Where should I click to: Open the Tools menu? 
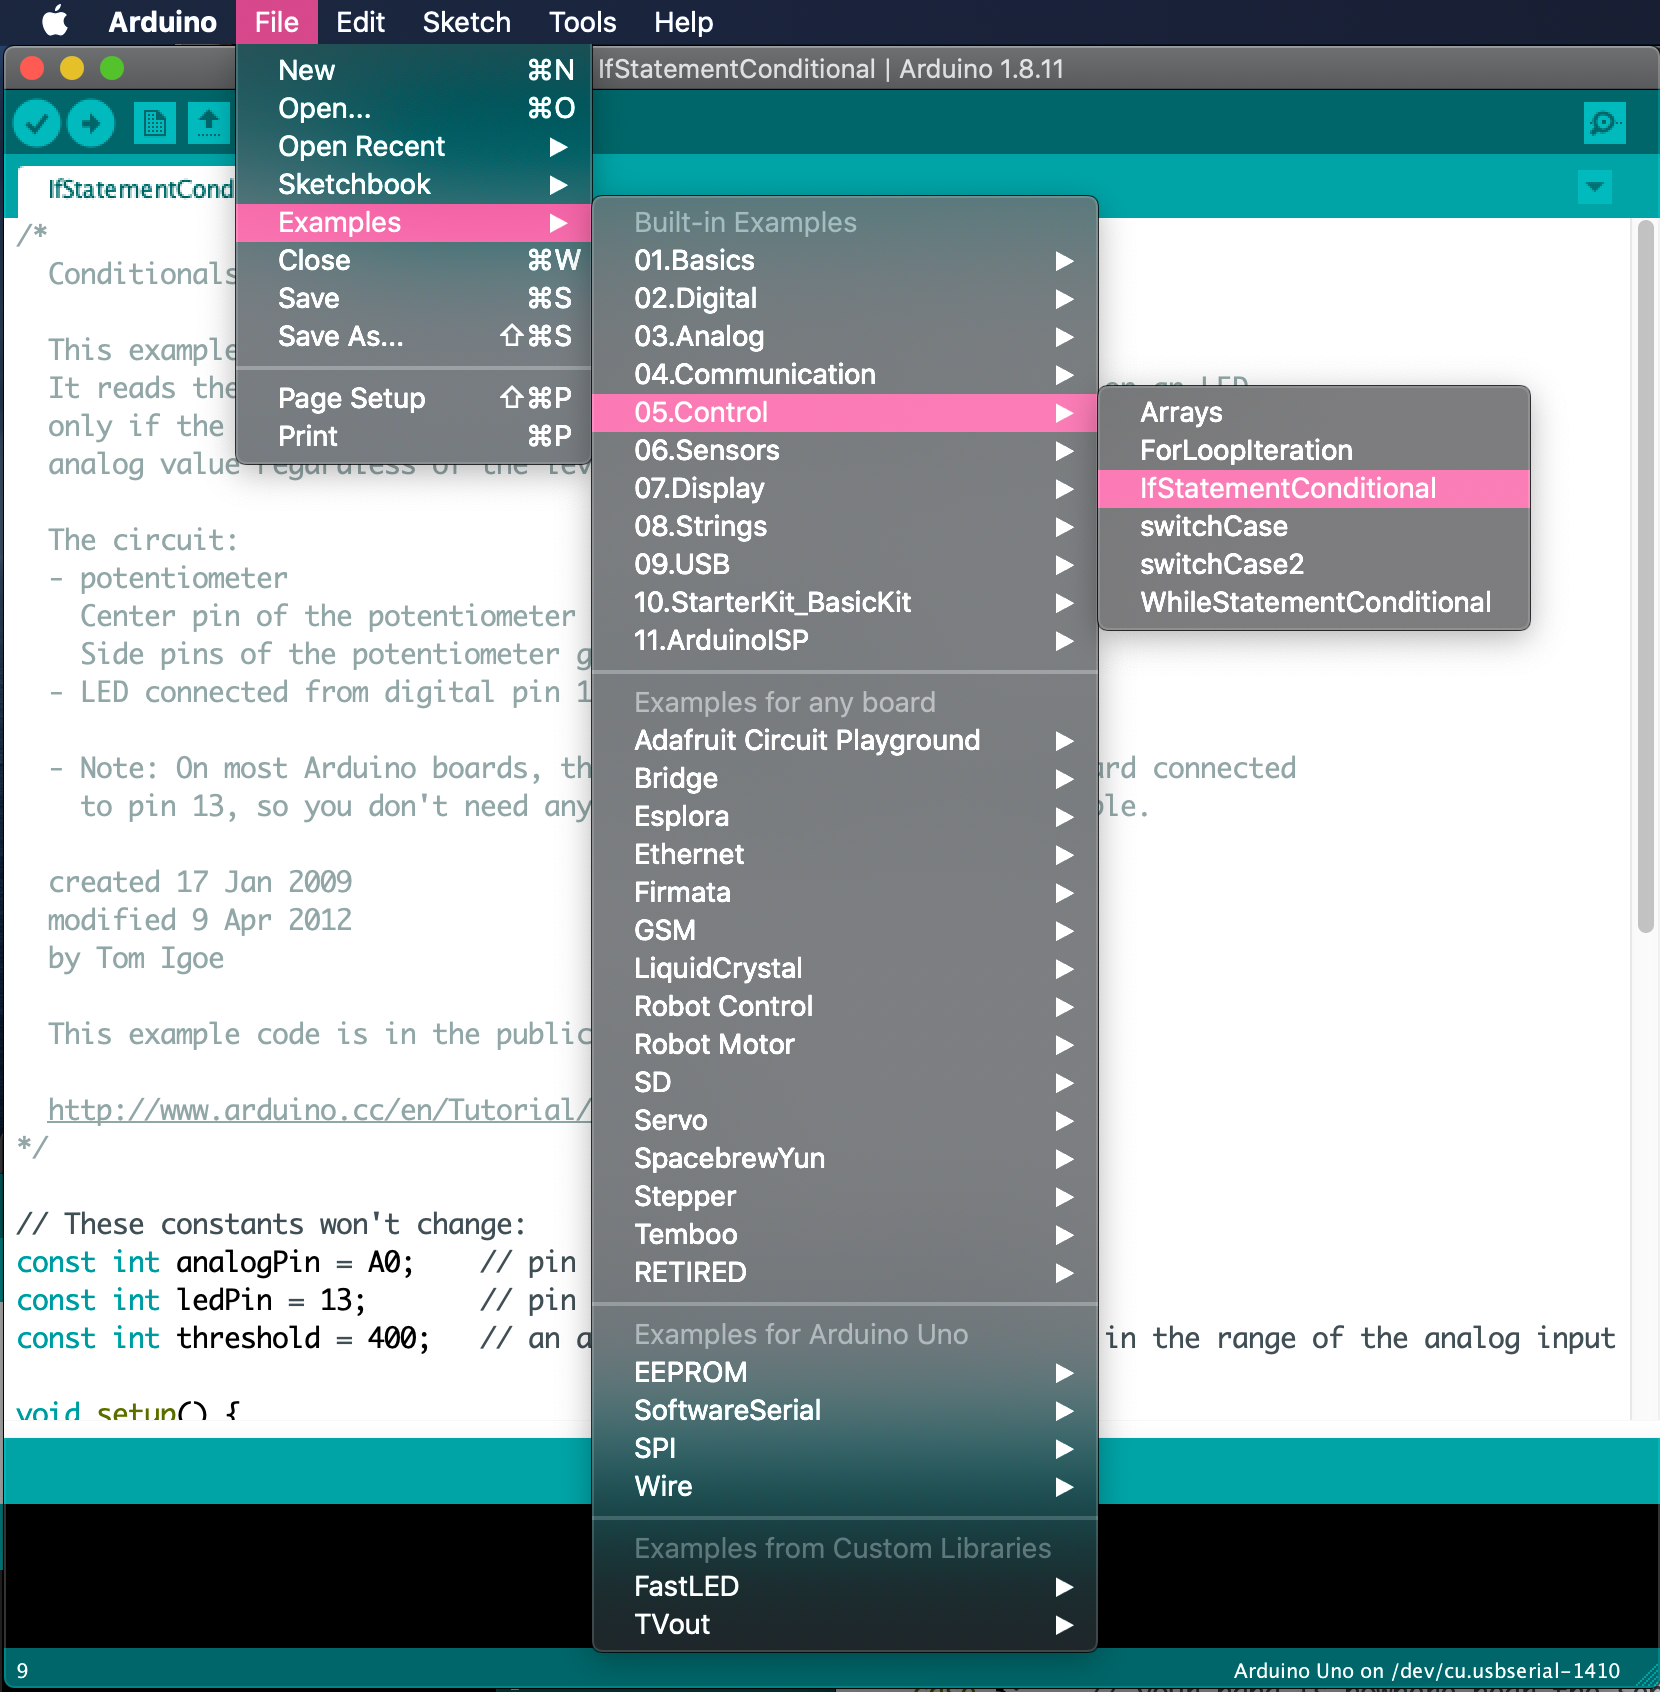point(582,22)
